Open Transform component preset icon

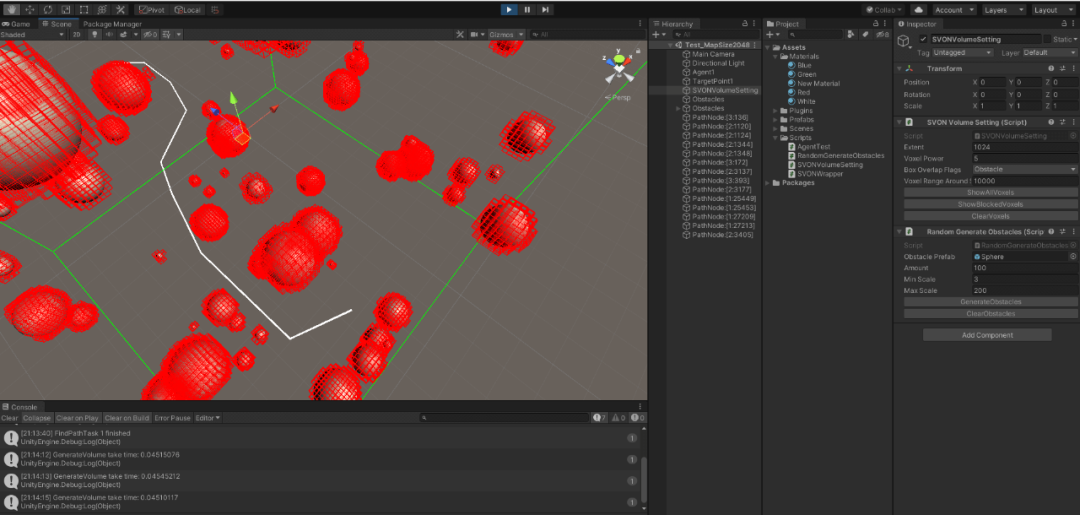[1062, 68]
